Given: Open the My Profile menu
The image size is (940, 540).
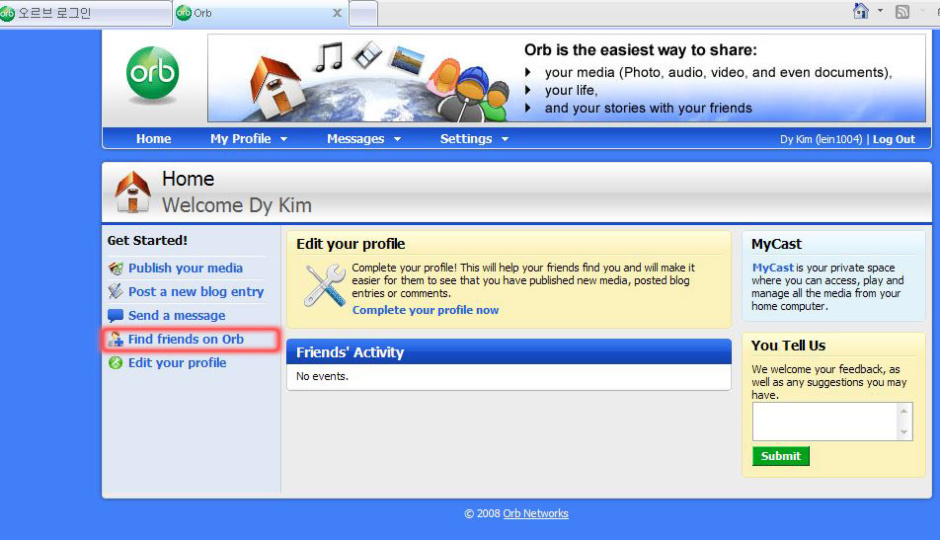Looking at the screenshot, I should click(x=240, y=138).
